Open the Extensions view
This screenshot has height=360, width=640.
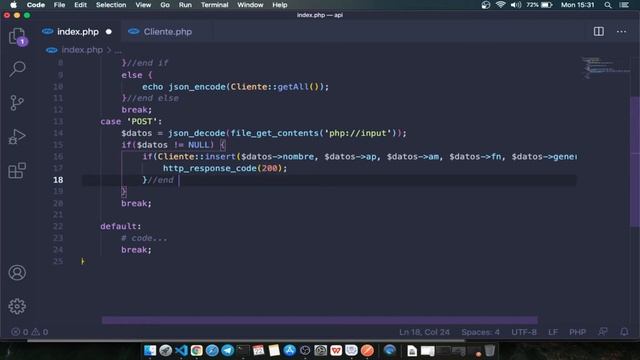[x=17, y=170]
